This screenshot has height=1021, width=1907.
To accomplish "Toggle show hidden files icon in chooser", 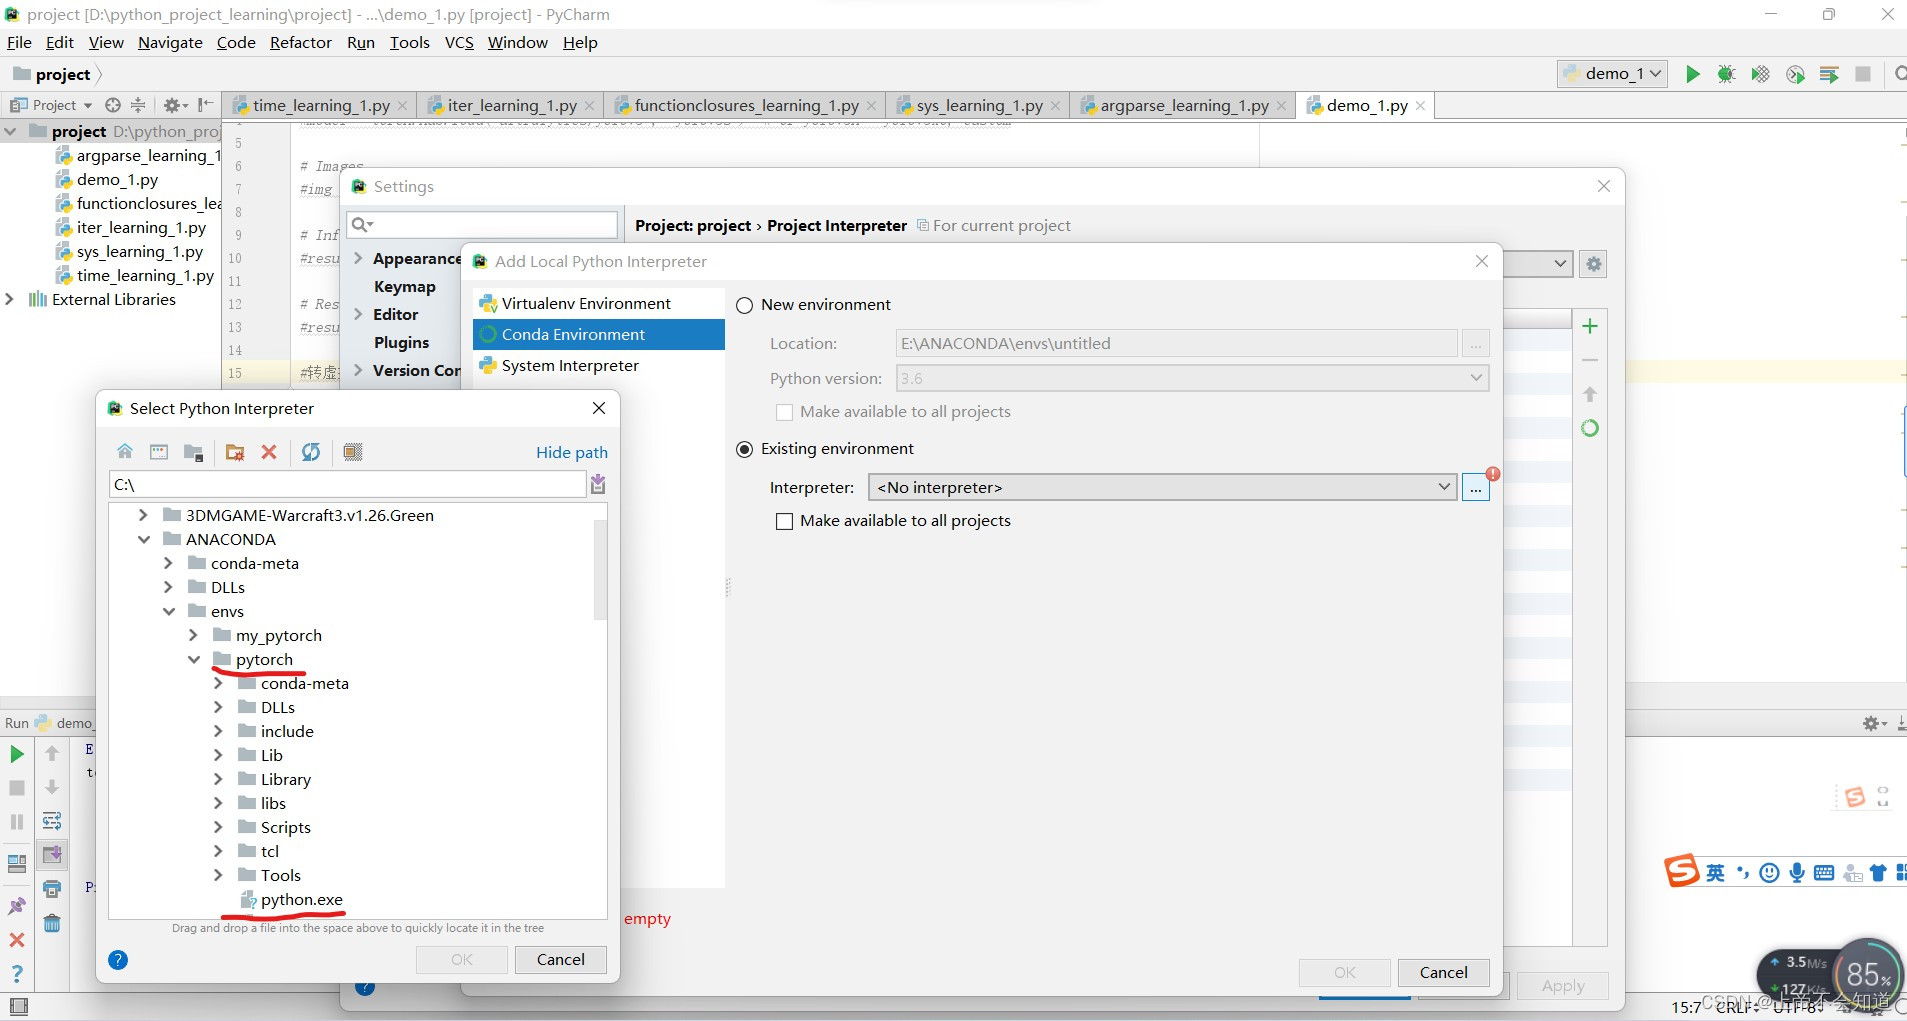I will pos(353,452).
